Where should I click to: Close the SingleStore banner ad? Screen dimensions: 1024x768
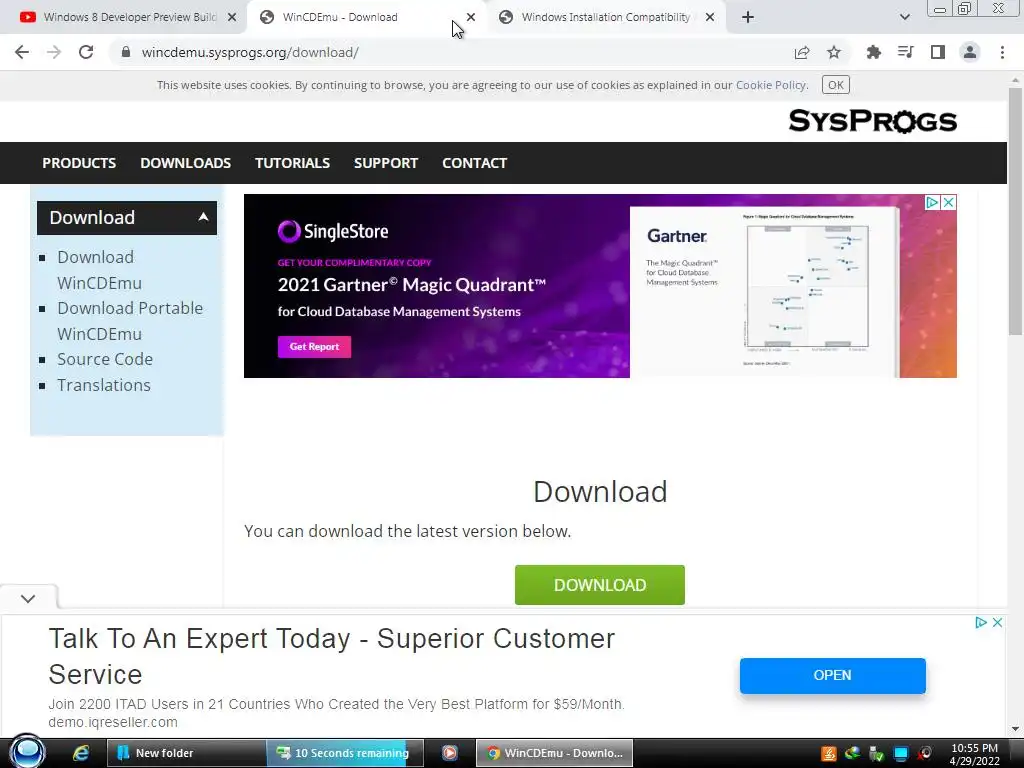[x=949, y=202]
